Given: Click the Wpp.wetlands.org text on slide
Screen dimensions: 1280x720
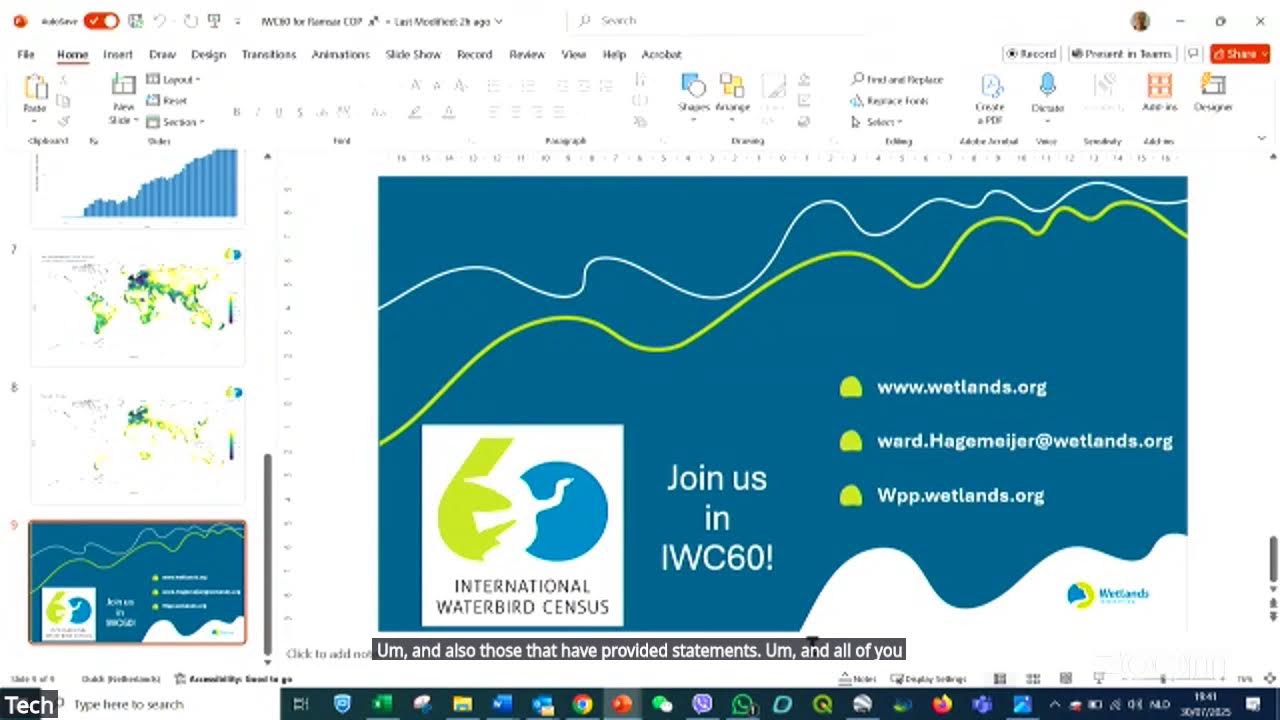Looking at the screenshot, I should [960, 495].
